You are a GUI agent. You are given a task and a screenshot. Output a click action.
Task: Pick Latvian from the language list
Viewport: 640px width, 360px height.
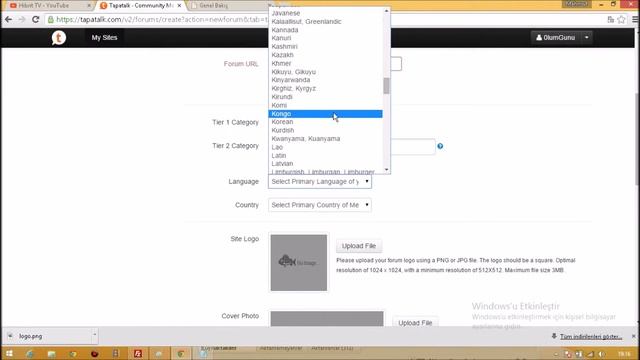coord(325,164)
